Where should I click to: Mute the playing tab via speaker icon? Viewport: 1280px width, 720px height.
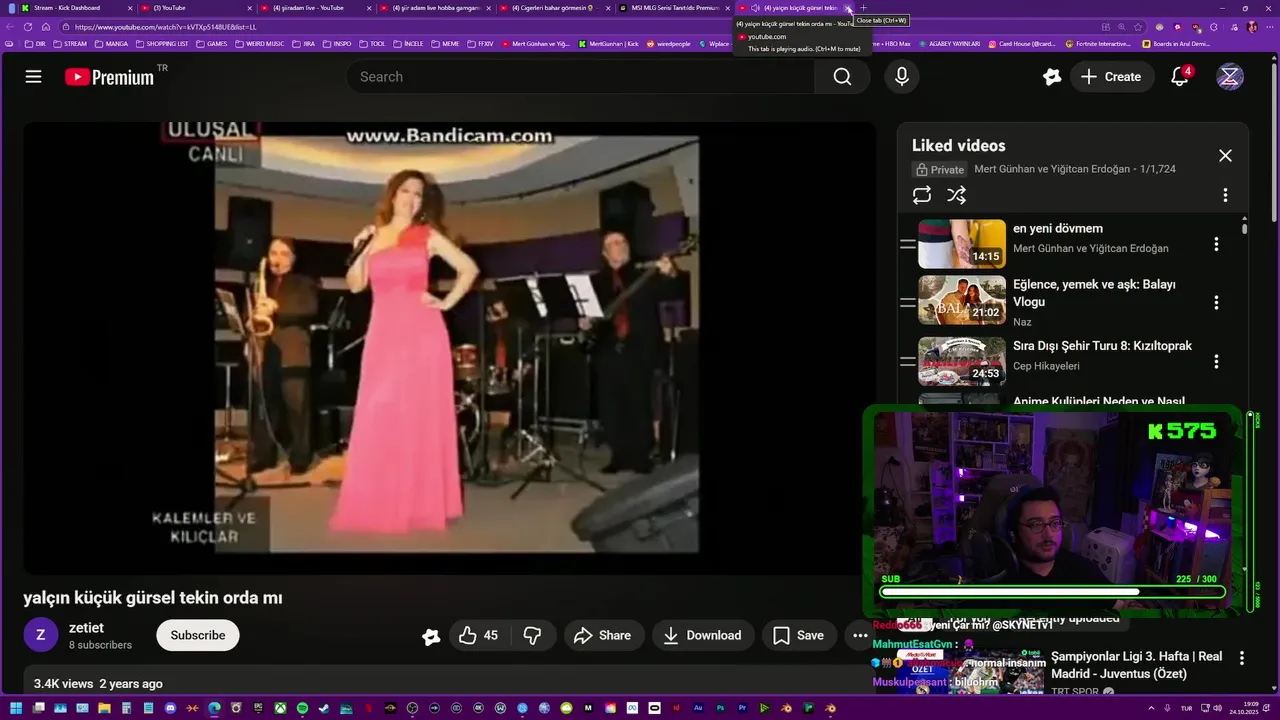[755, 8]
